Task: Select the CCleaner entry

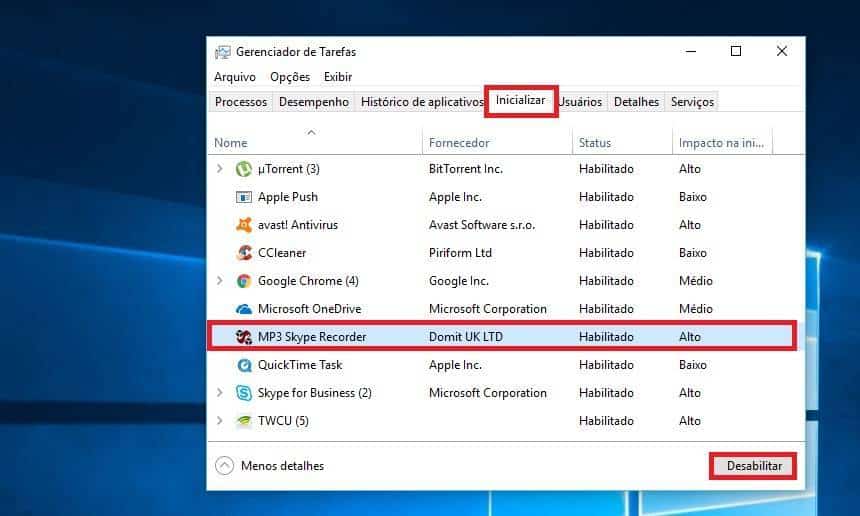Action: pos(282,253)
